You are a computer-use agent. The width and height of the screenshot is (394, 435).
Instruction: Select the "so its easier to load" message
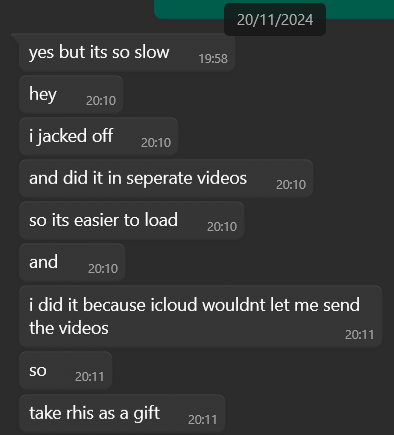(x=132, y=220)
